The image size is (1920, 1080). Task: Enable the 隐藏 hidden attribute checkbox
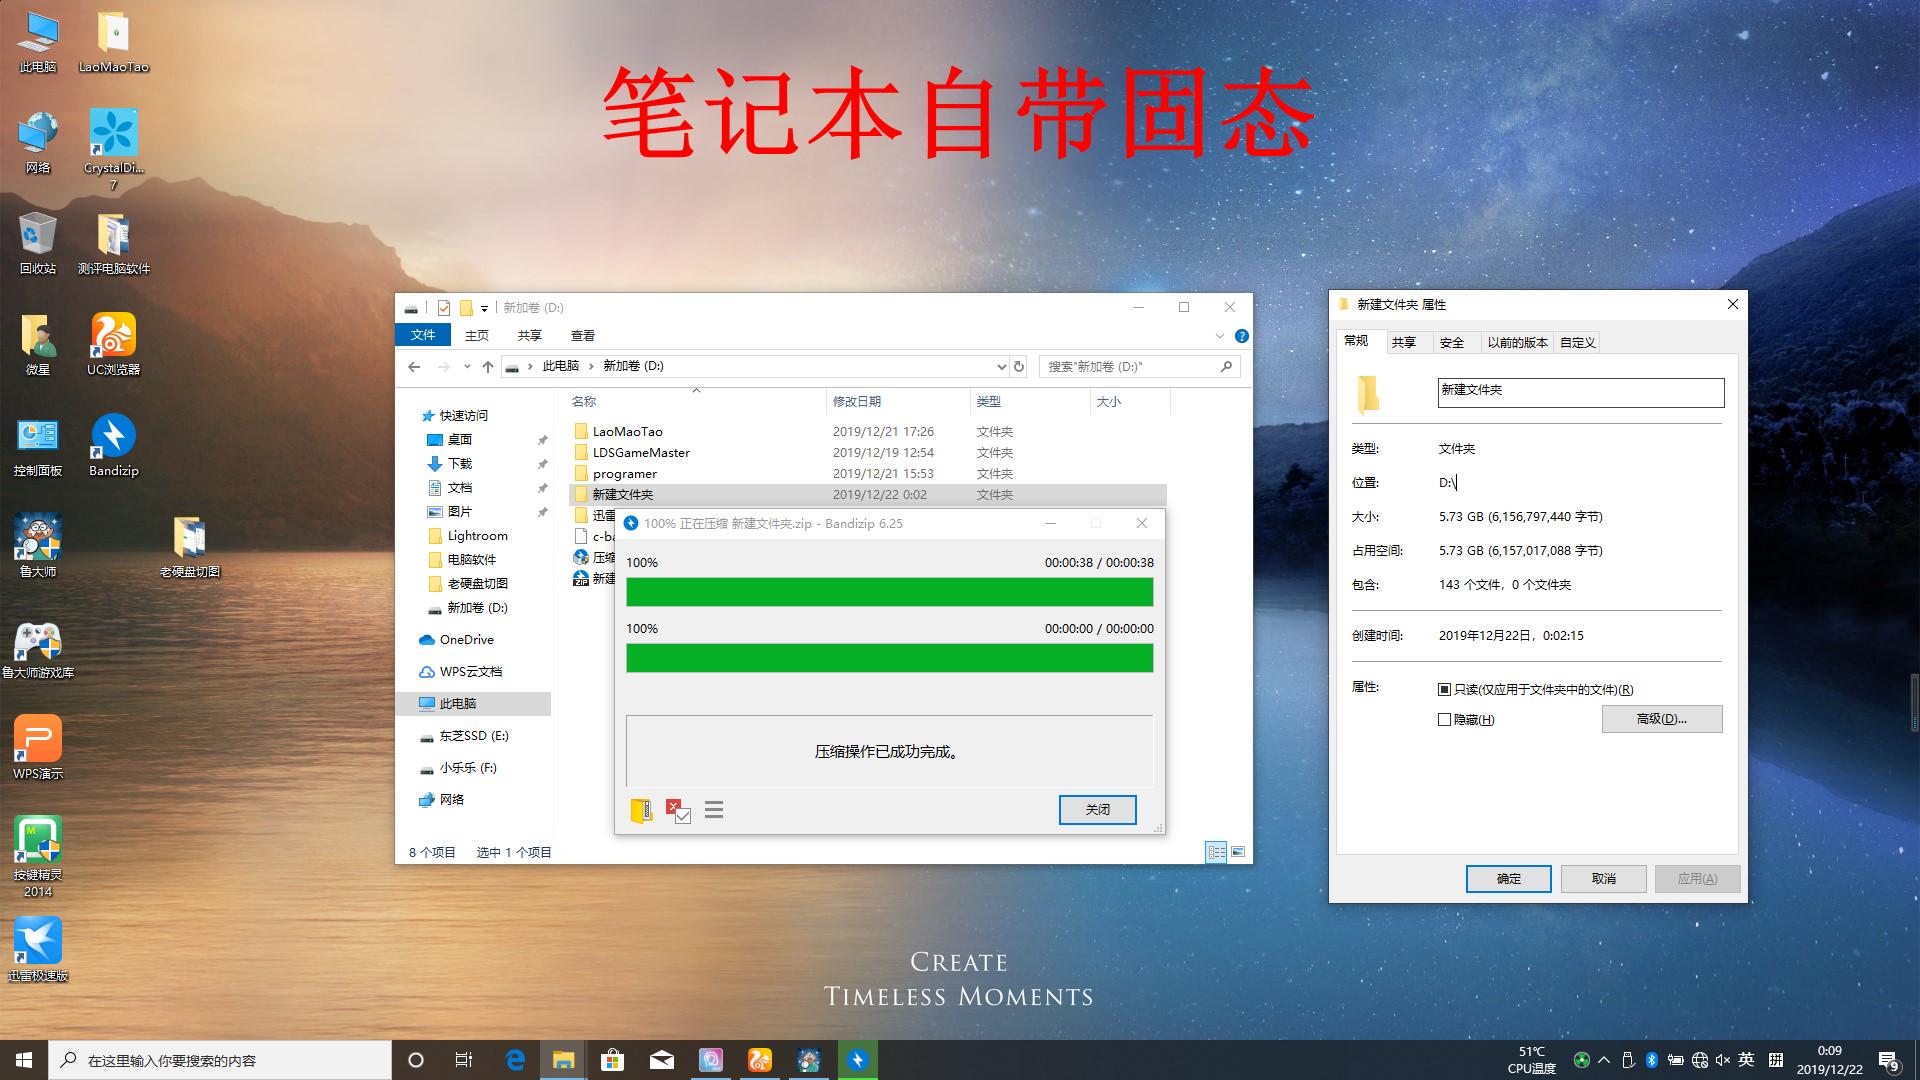click(1444, 719)
